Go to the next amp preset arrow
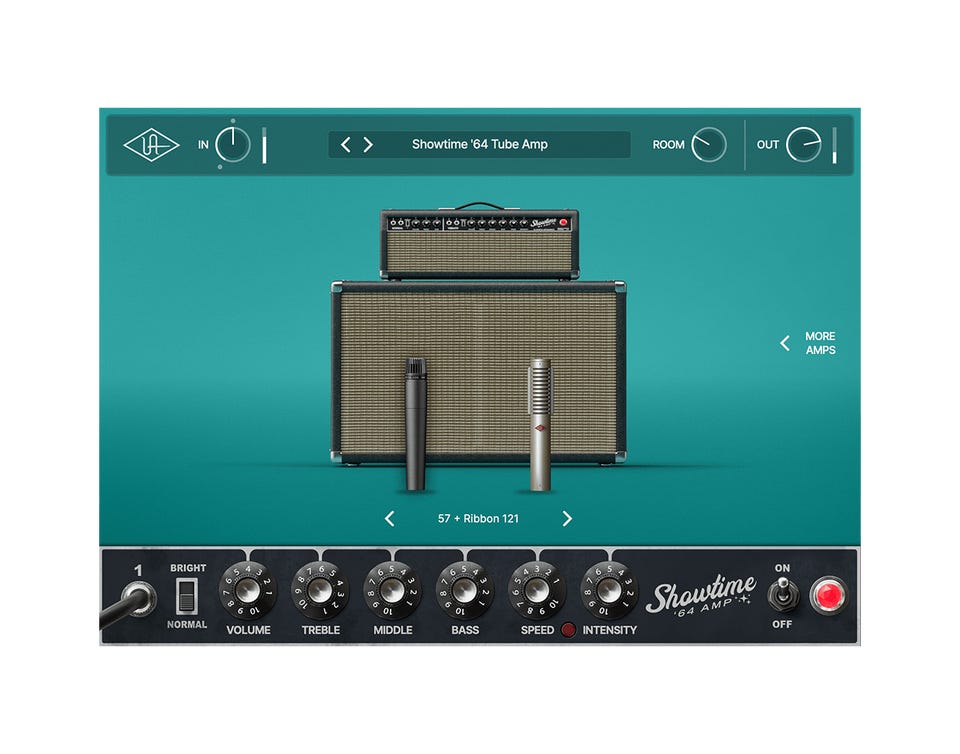The height and width of the screenshot is (754, 960). 368,144
